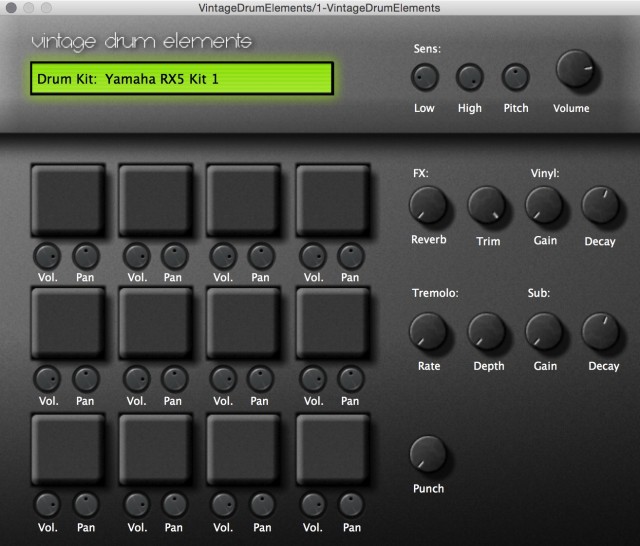This screenshot has width=640, height=546.
Task: Click the Drum Kit display showing Yamaha RX5 Kit 1
Action: [x=182, y=79]
